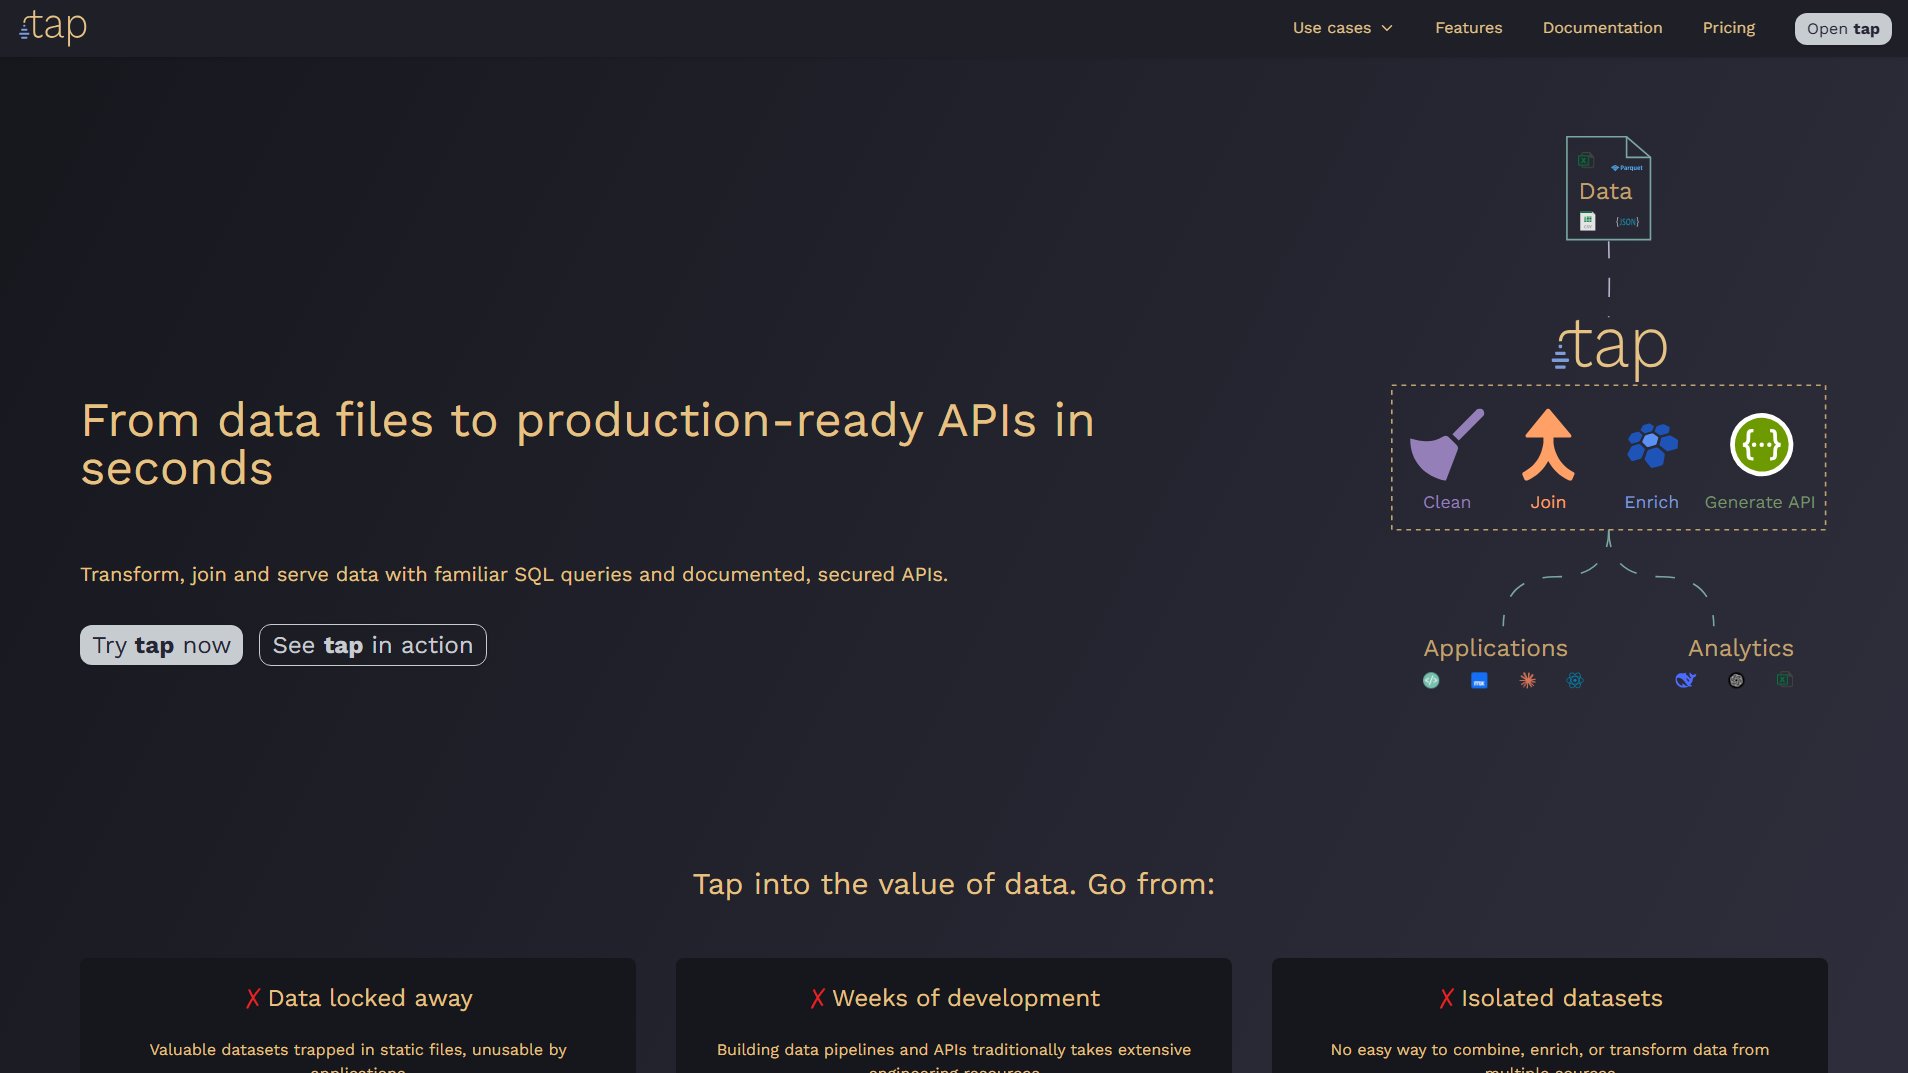Open the Pricing page

(x=1729, y=27)
